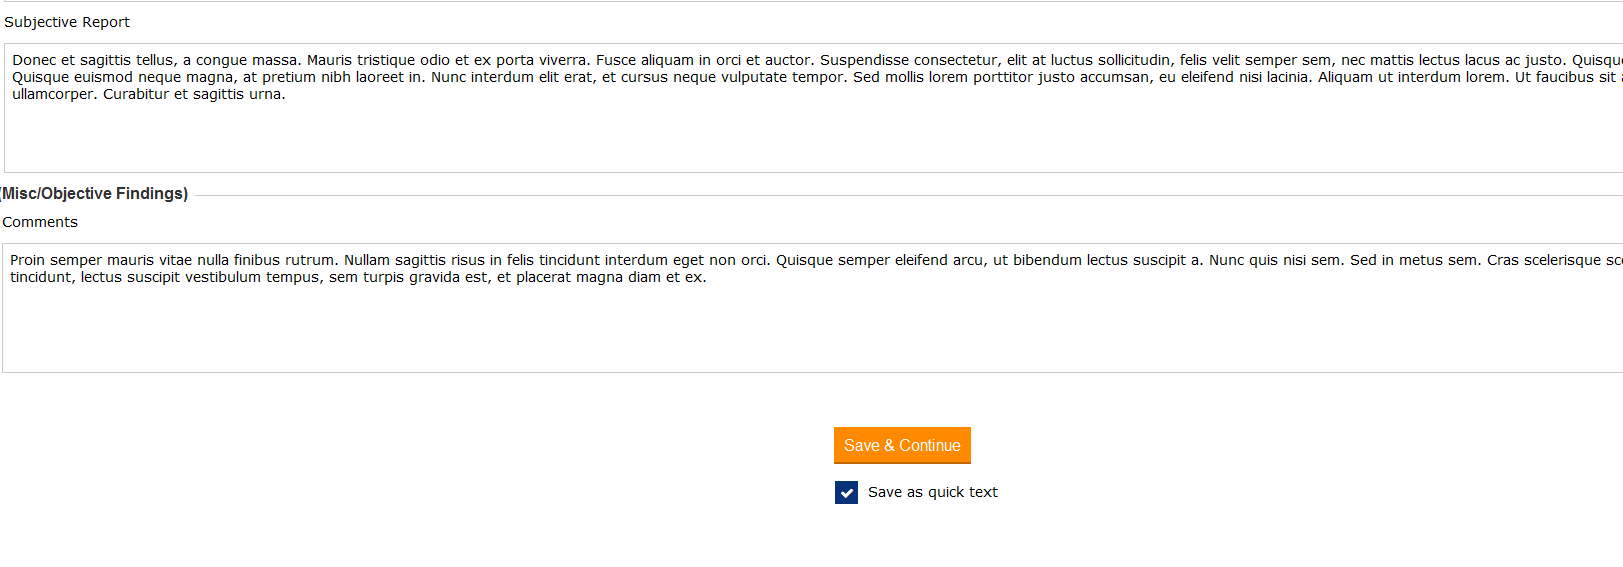
Task: Click the word 'Suspendisse' in Subjective Report
Action: coord(864,60)
